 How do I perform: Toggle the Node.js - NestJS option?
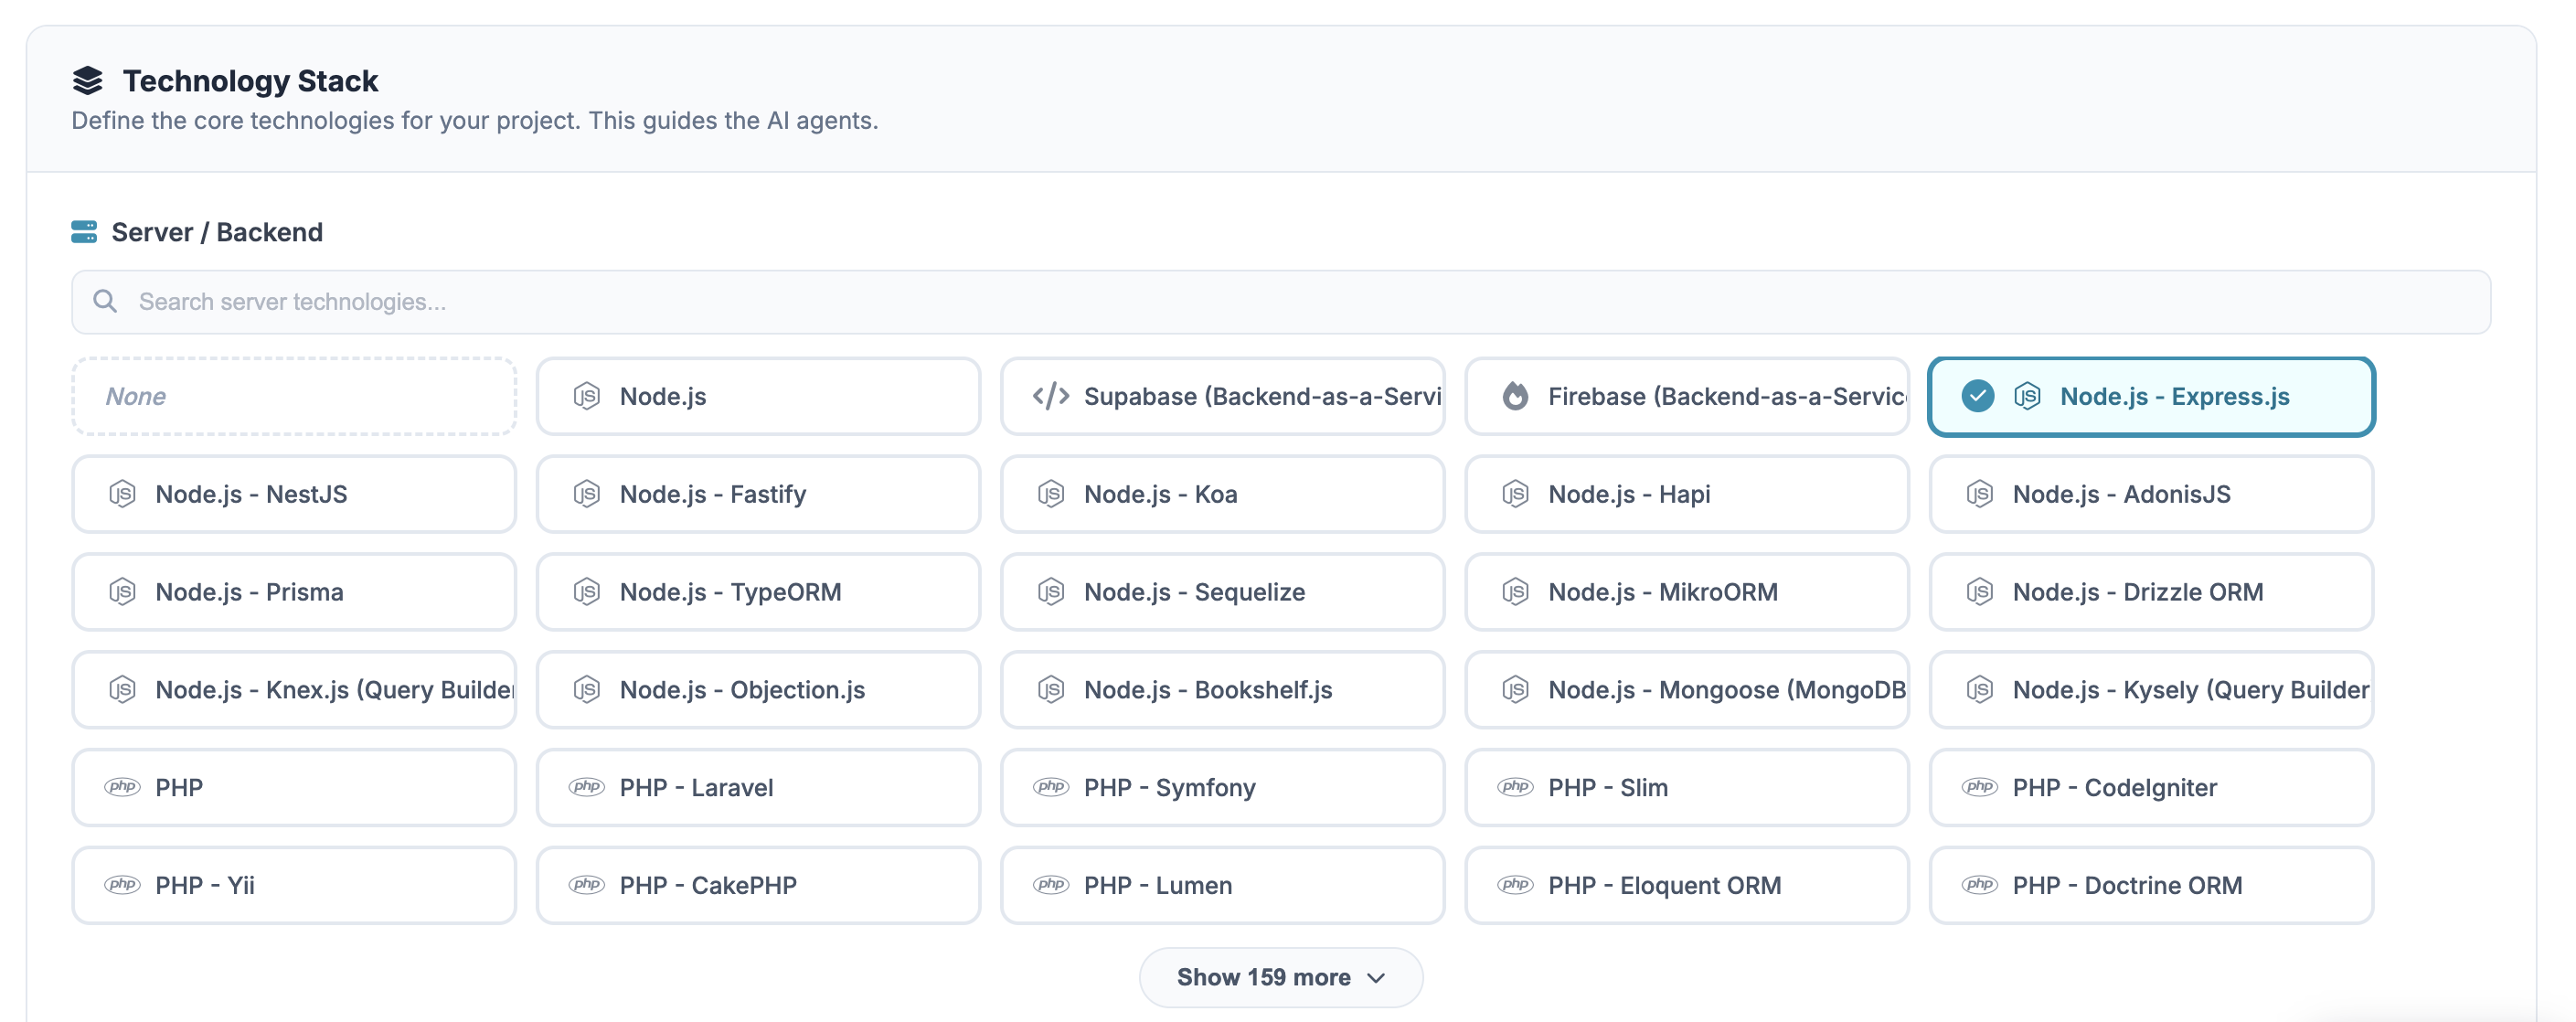coord(294,494)
